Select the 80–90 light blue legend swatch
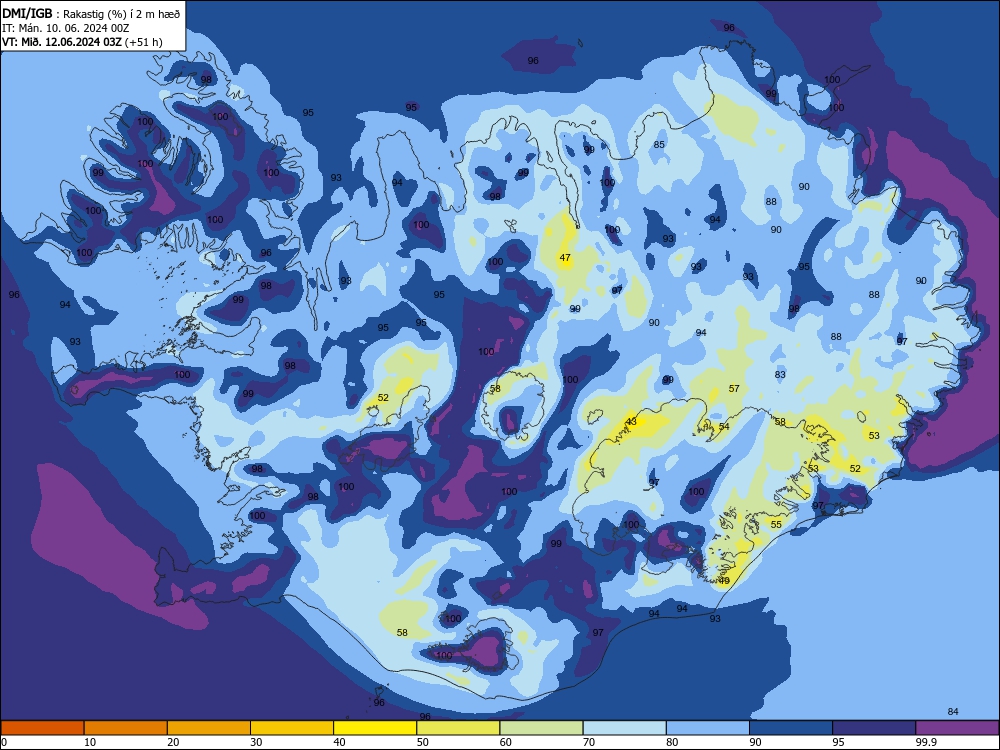Viewport: 1000px width, 750px height. pyautogui.click(x=708, y=728)
